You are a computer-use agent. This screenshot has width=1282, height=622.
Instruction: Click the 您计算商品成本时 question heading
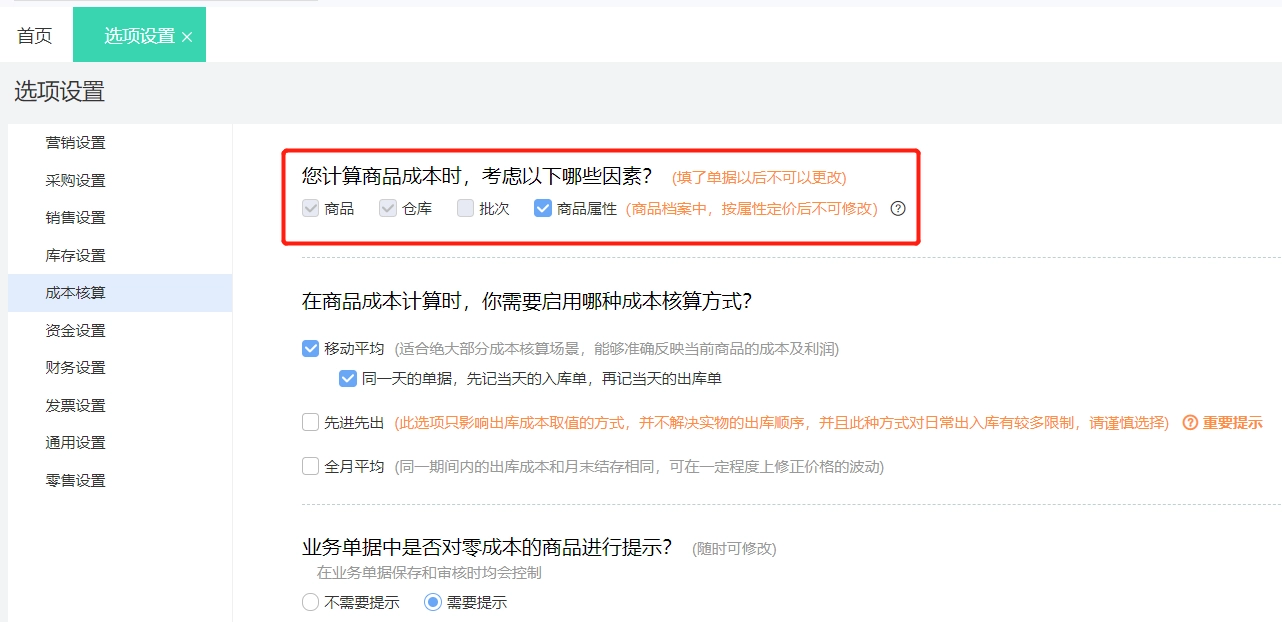(477, 176)
